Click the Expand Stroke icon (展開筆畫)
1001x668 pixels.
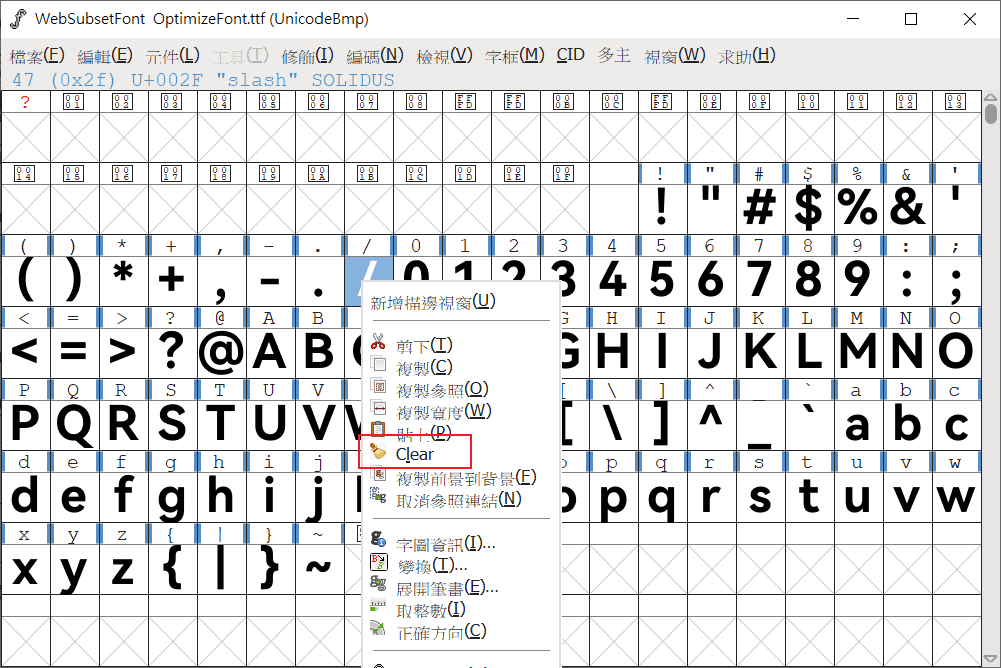378,585
